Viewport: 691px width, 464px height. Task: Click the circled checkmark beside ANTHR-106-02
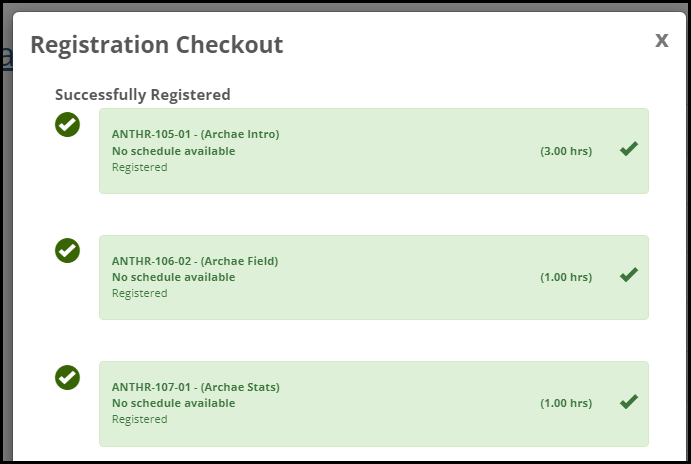pyautogui.click(x=67, y=251)
